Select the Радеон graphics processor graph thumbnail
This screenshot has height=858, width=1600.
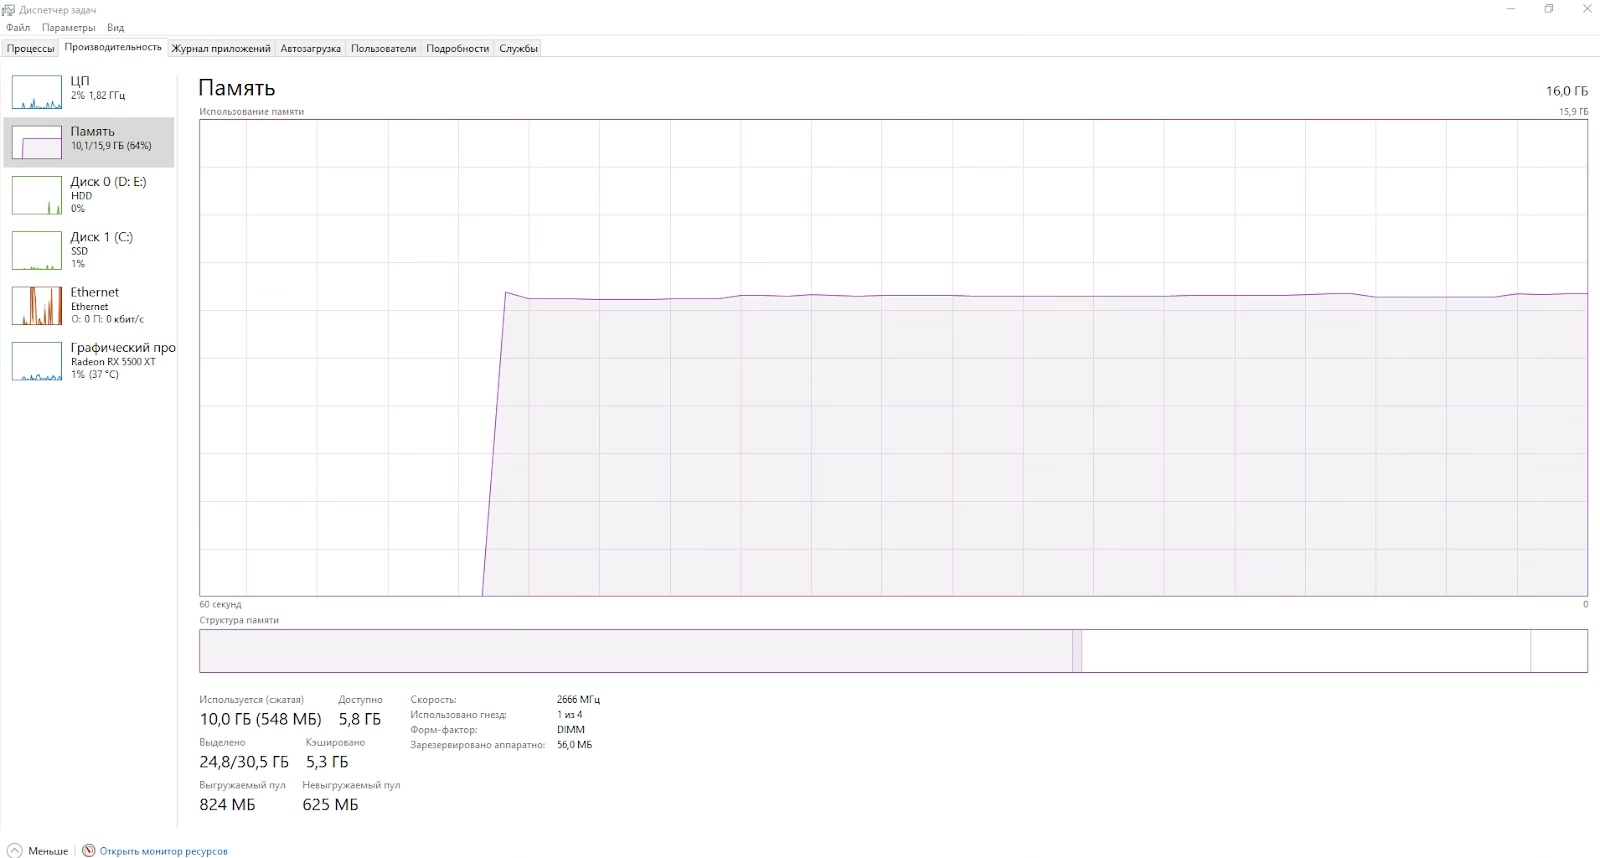tap(37, 361)
